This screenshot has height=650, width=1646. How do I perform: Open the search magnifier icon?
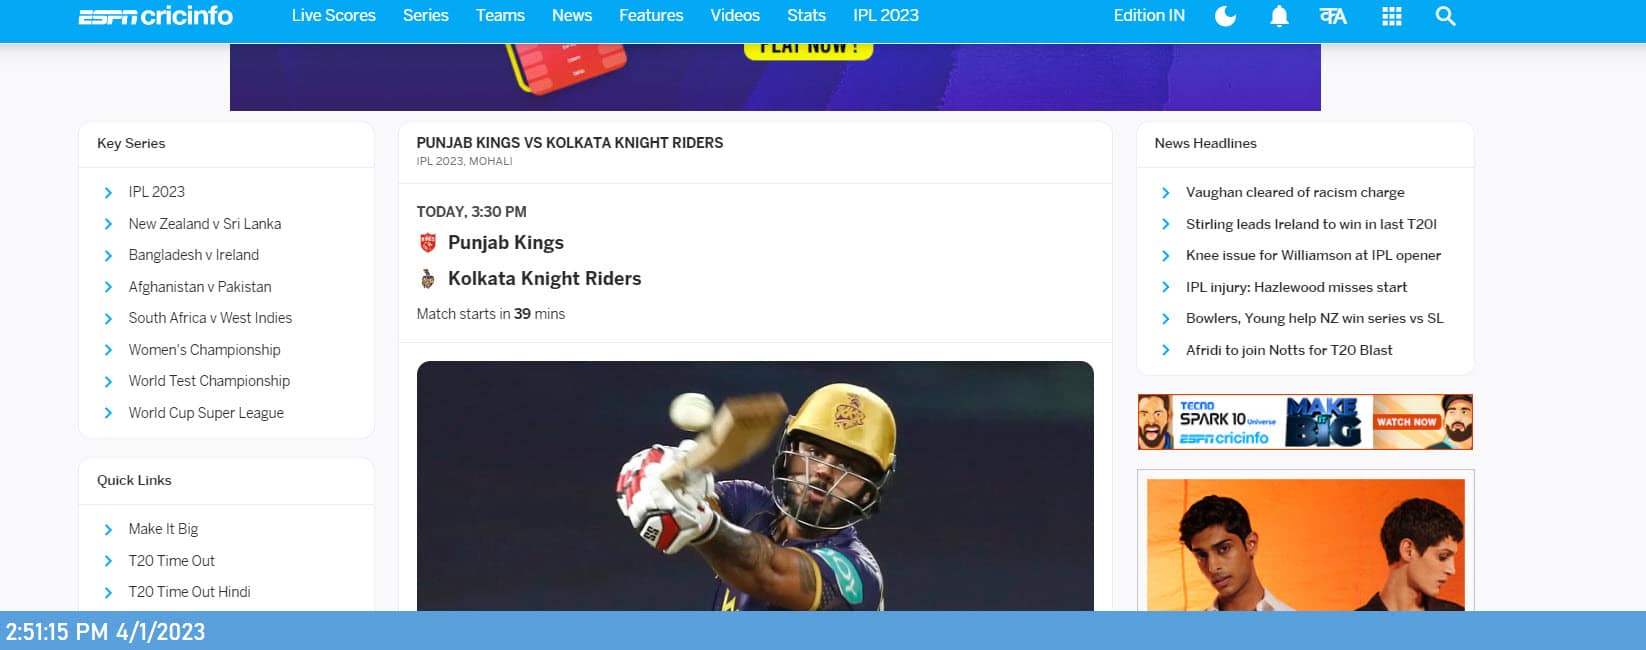click(1445, 16)
